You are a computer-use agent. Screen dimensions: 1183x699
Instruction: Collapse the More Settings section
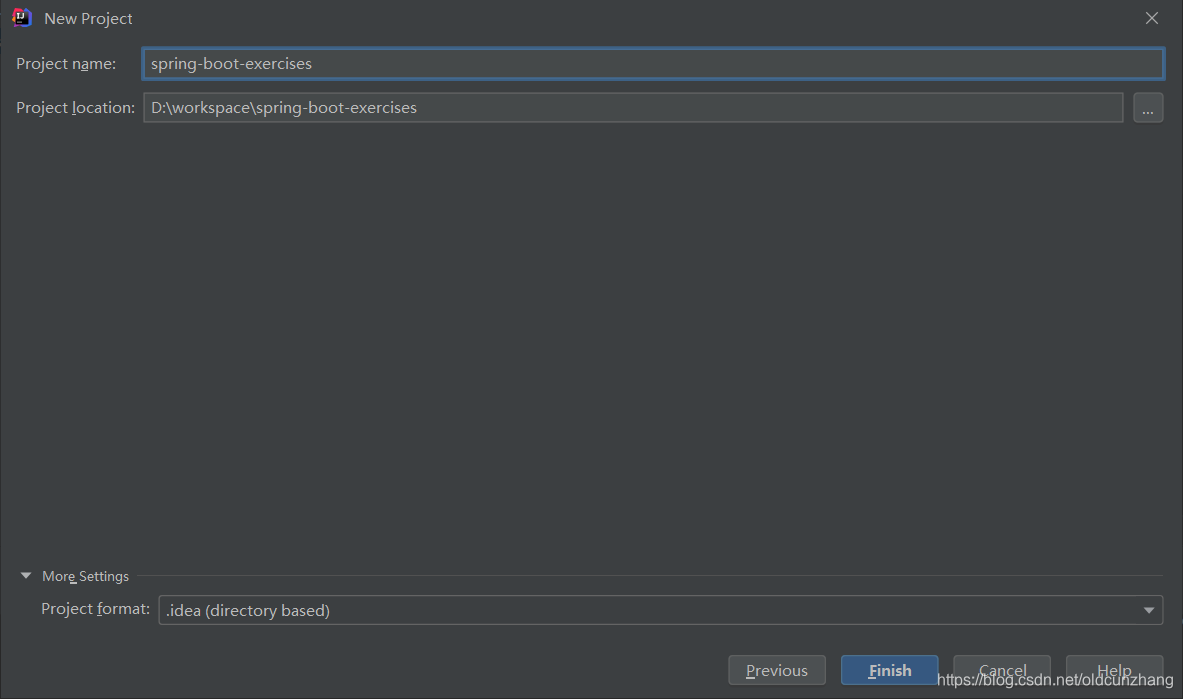click(26, 576)
